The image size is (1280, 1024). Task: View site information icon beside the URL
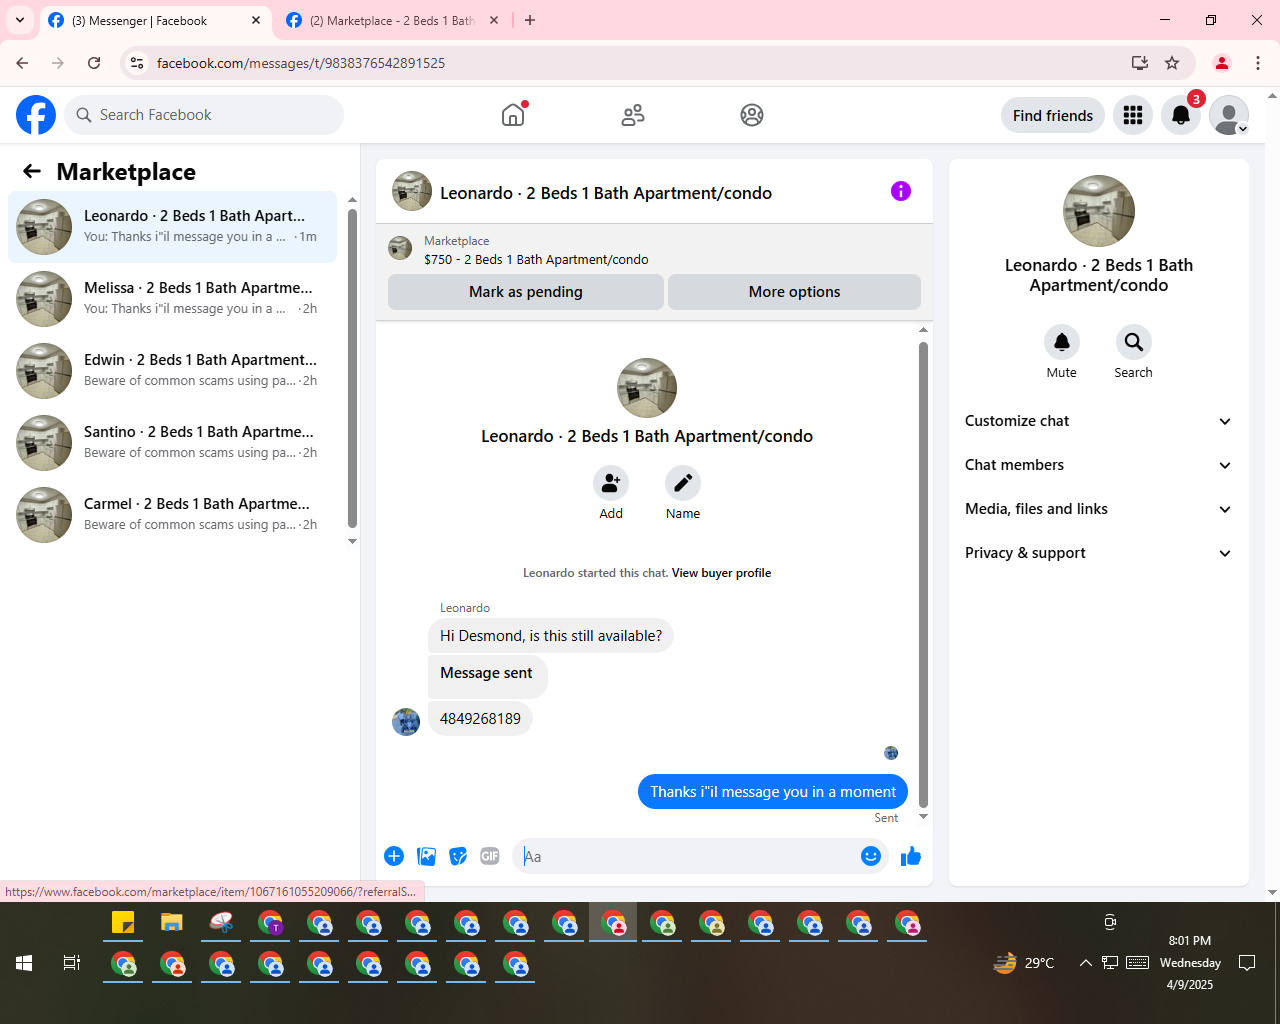click(x=137, y=63)
